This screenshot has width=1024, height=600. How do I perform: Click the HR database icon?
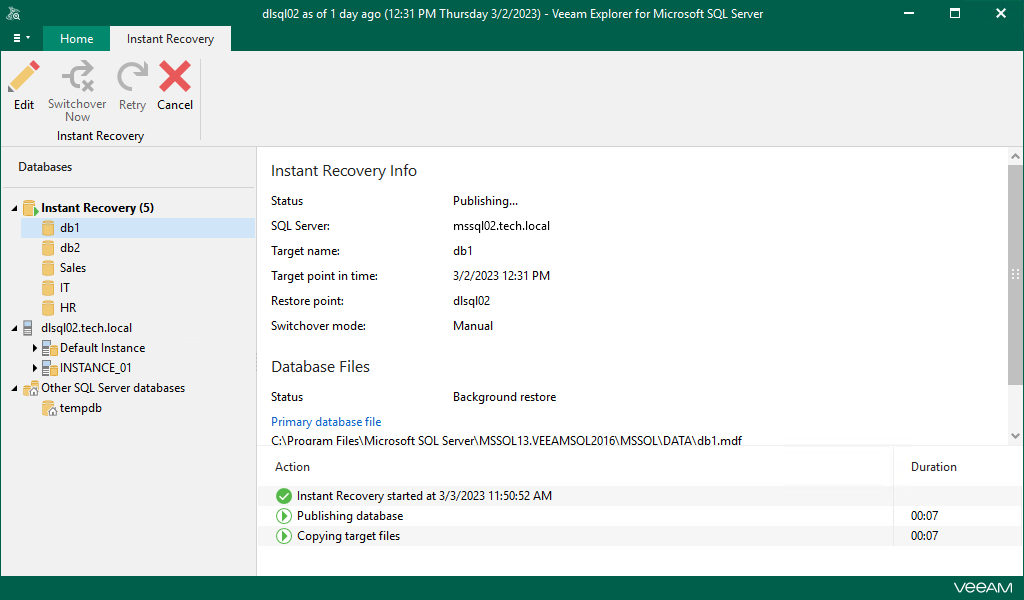[48, 308]
